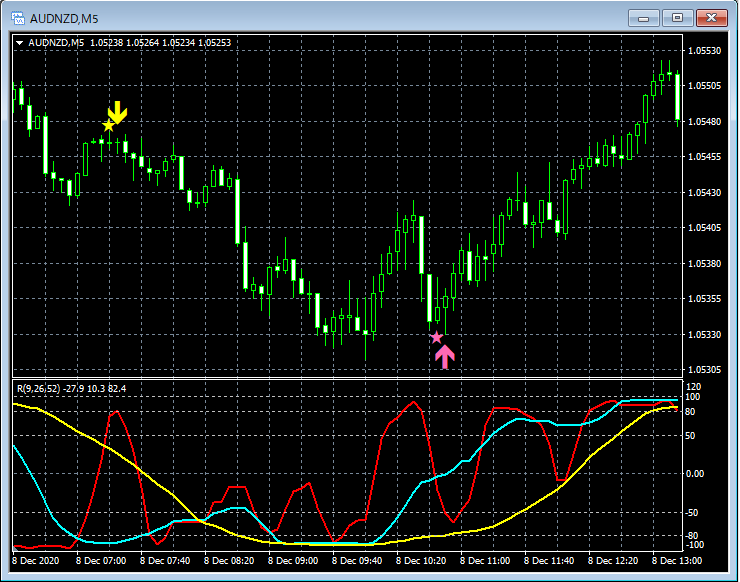Click the 8 Dec 09:40 time label
The height and width of the screenshot is (582, 740).
point(357,561)
